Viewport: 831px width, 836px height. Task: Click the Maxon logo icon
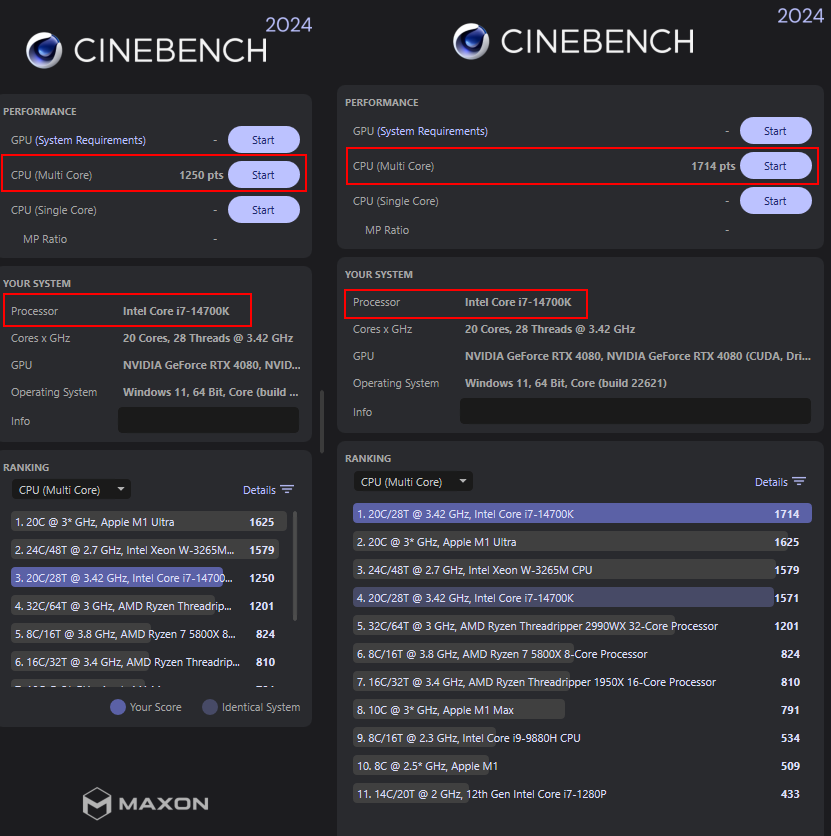97,803
